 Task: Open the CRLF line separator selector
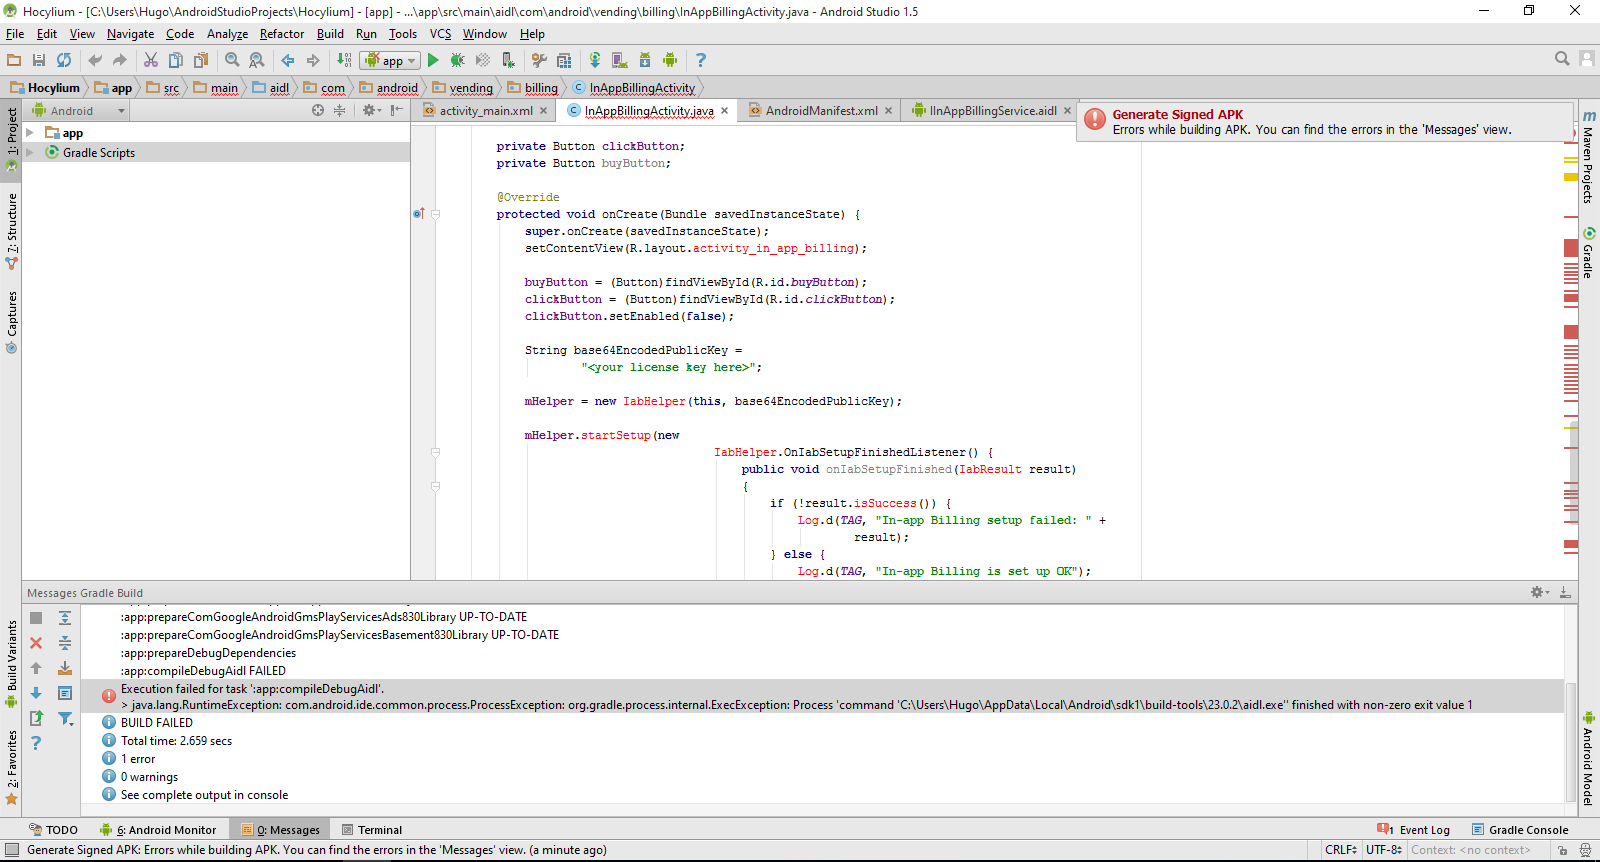[1342, 850]
